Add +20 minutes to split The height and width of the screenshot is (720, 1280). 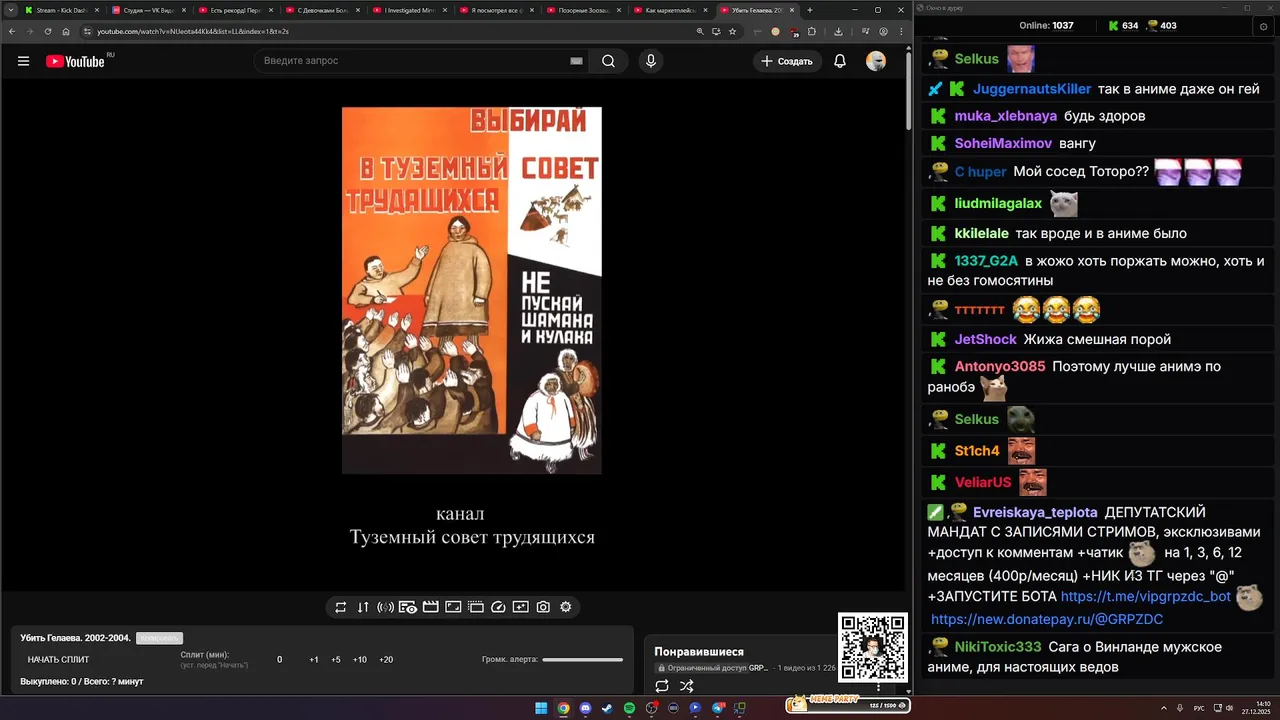[x=386, y=660]
